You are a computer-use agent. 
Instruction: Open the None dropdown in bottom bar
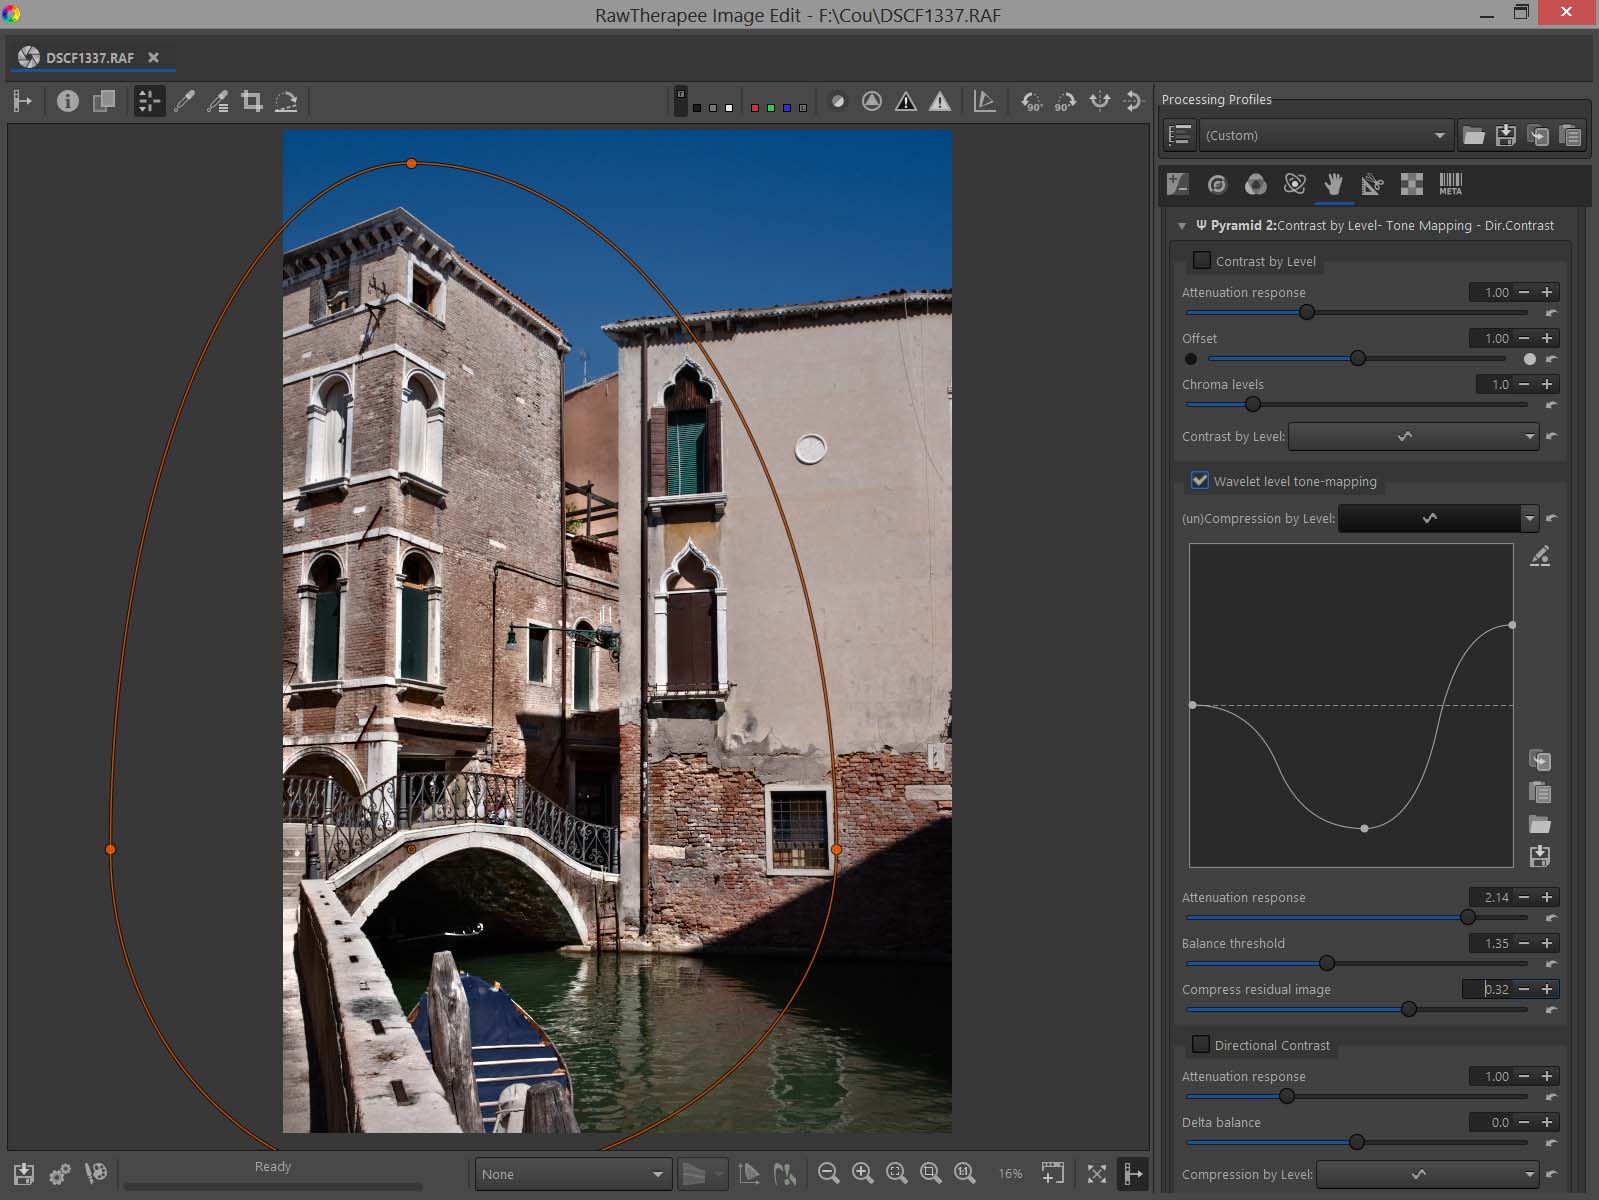(x=572, y=1174)
